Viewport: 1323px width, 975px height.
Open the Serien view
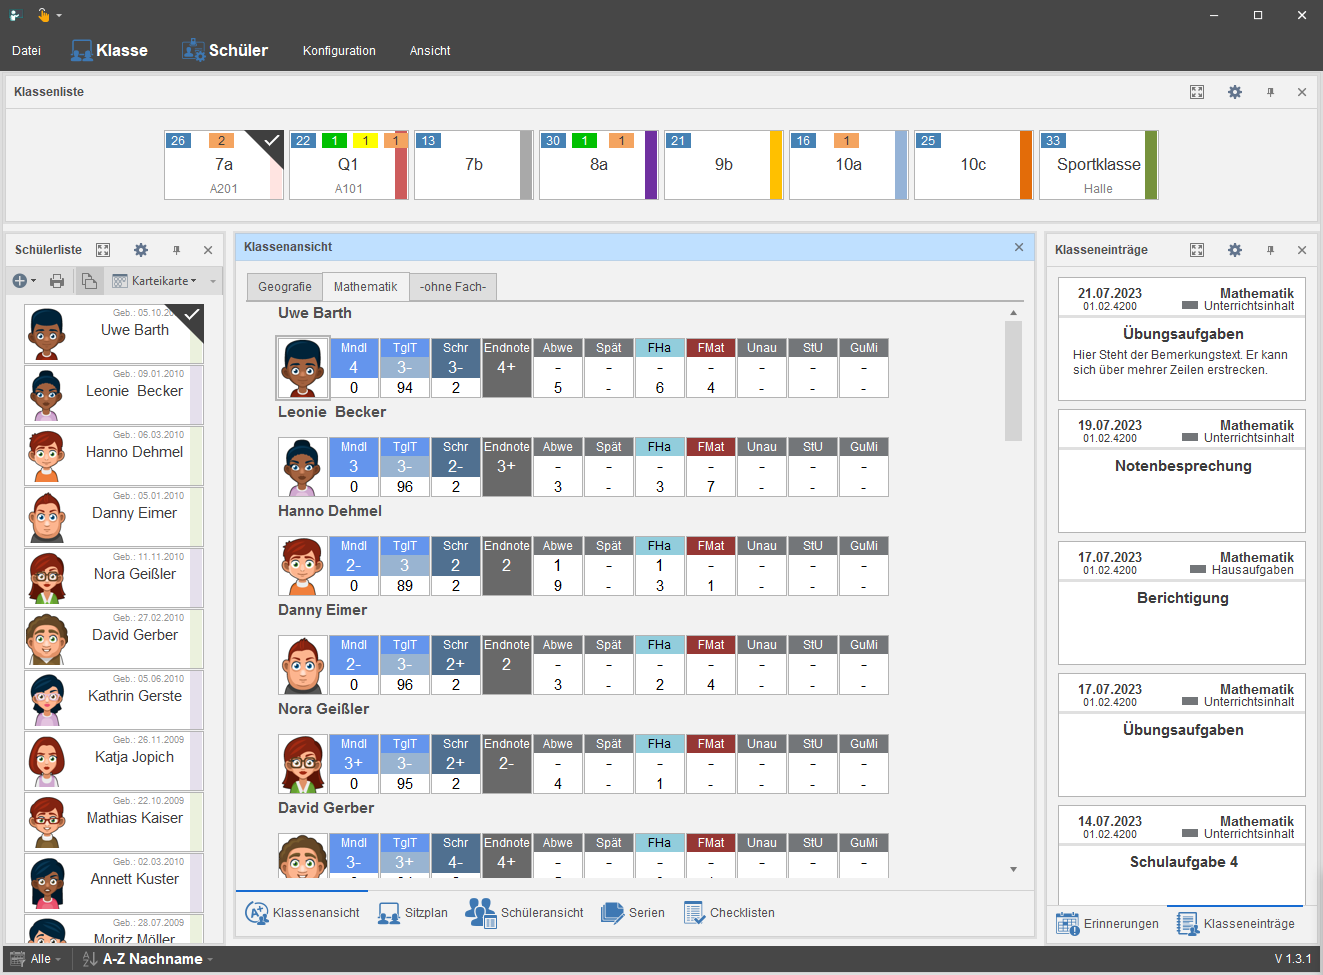[632, 913]
